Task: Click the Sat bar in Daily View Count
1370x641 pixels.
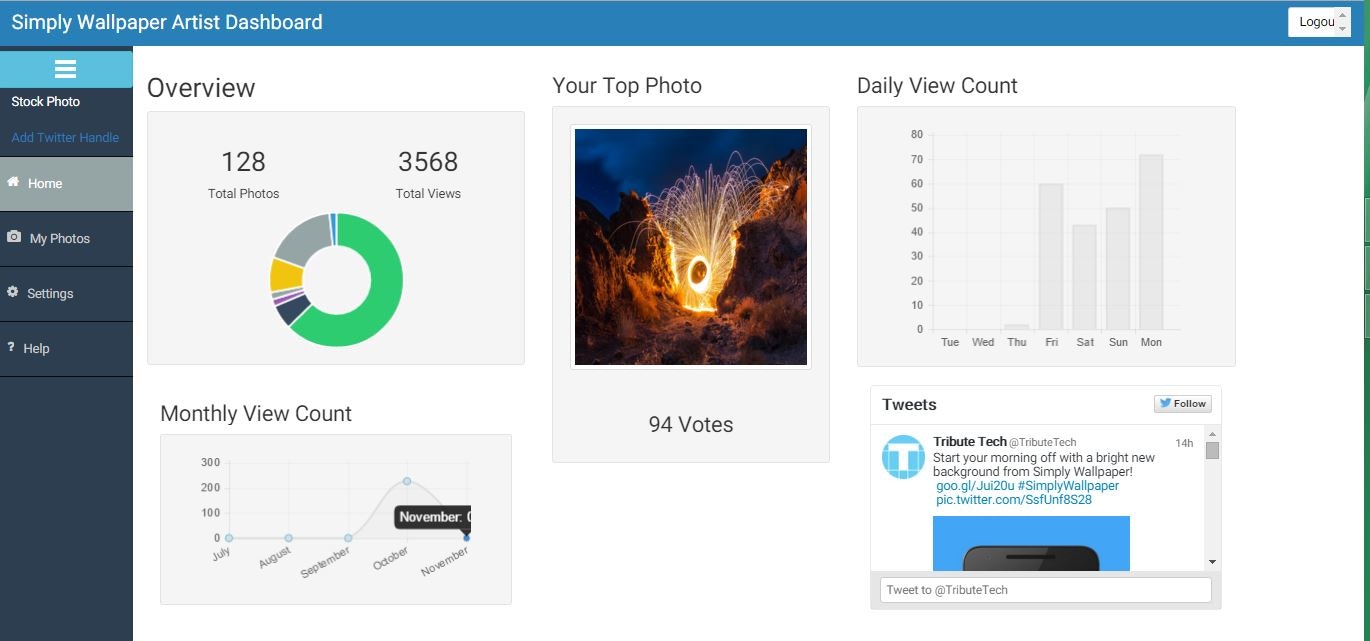Action: point(1084,278)
